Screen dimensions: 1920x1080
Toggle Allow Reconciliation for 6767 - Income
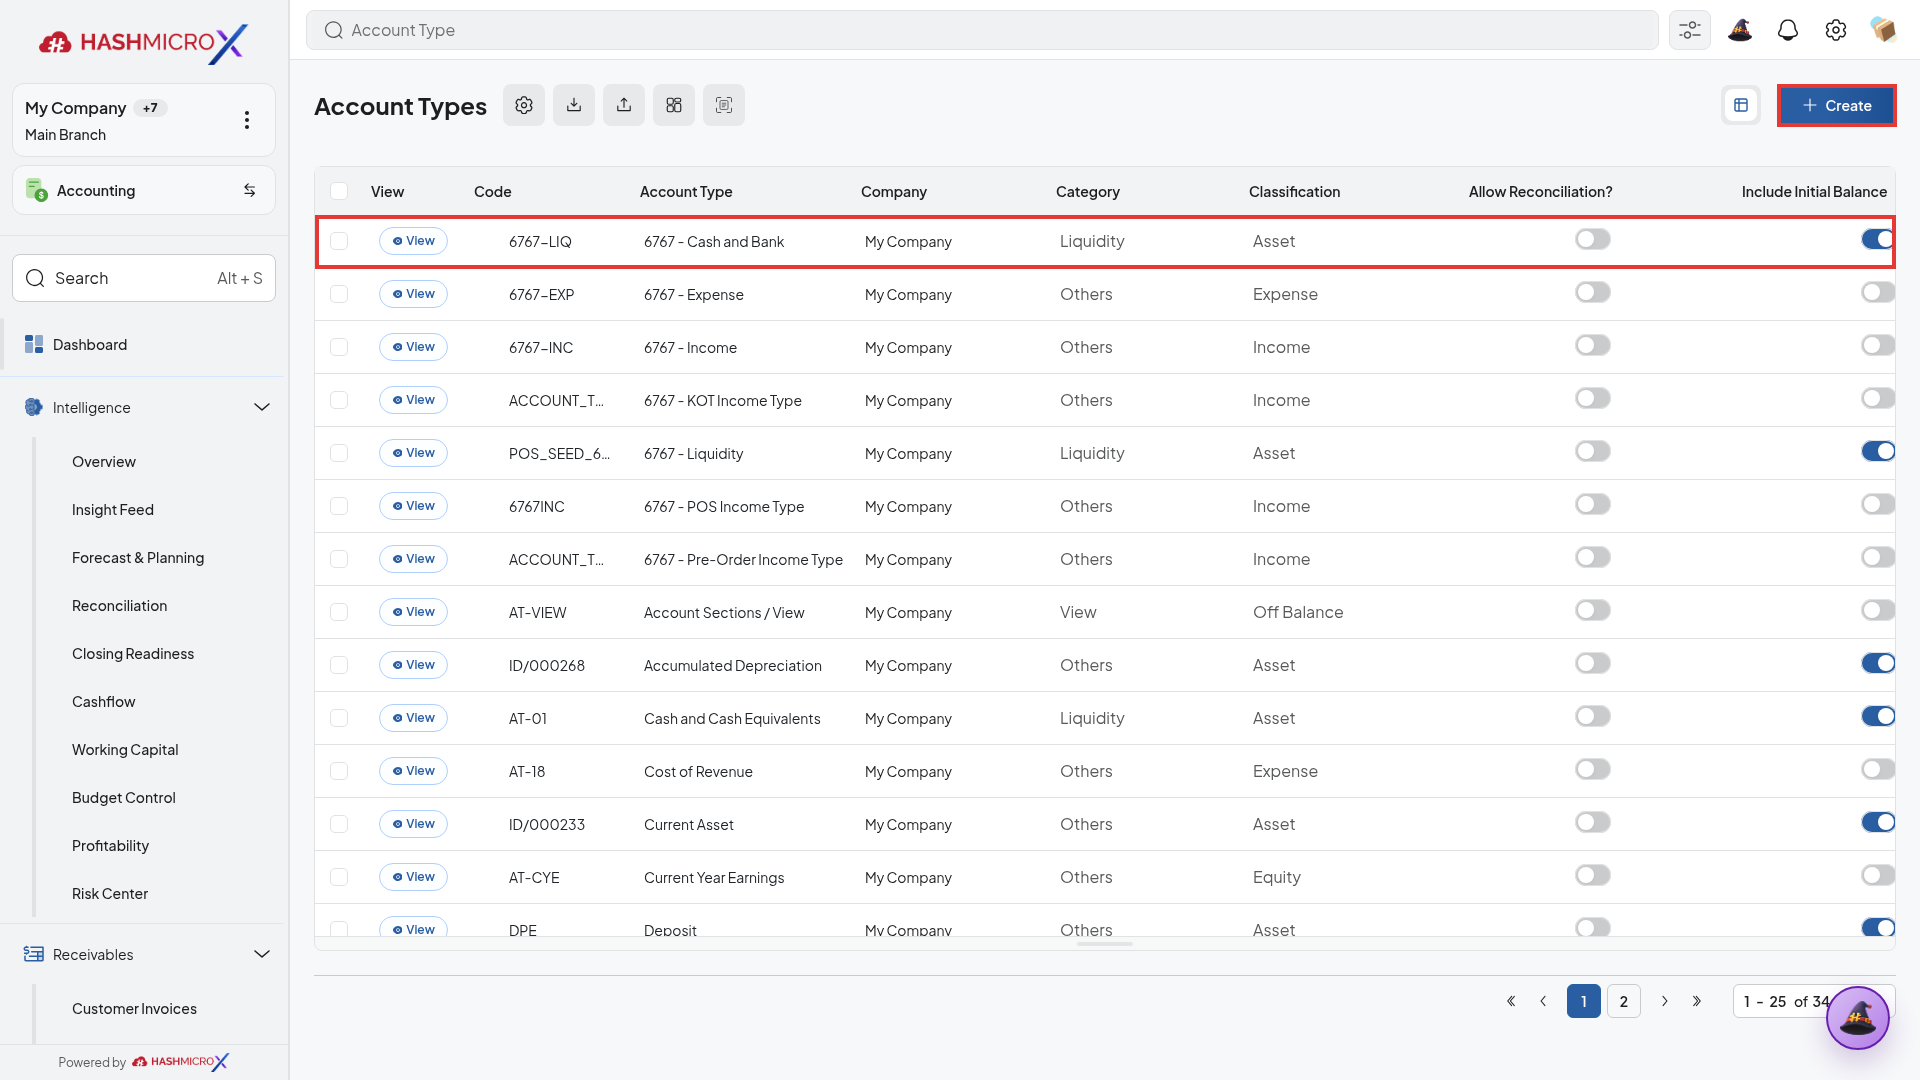pyautogui.click(x=1593, y=346)
